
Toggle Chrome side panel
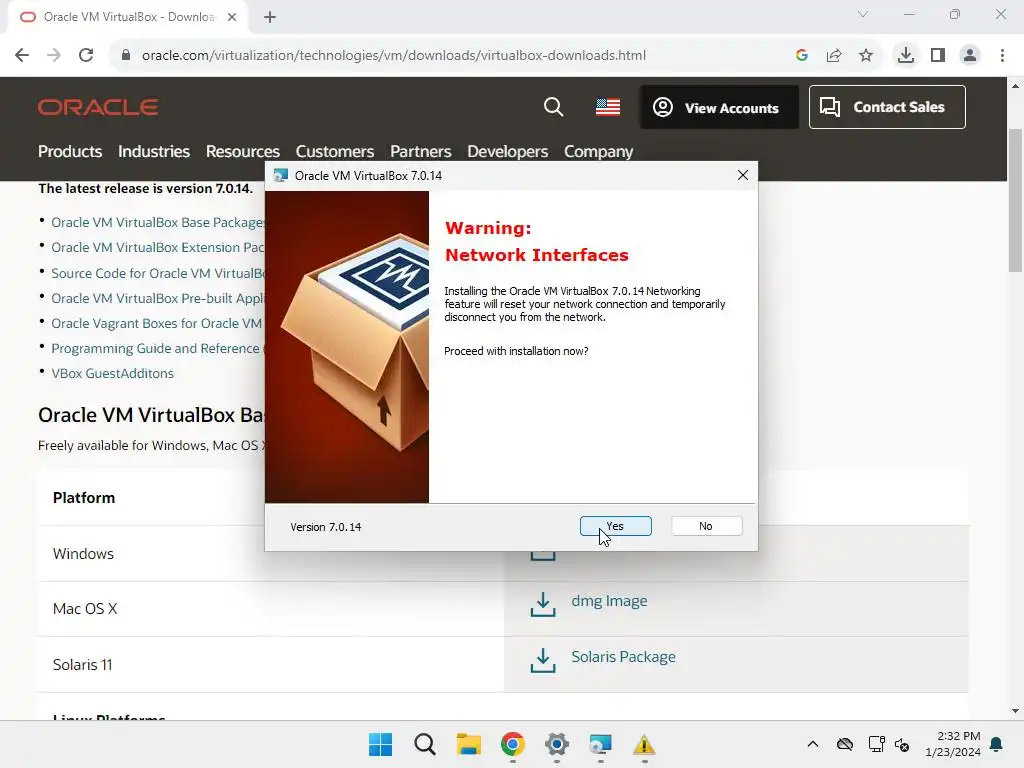(938, 55)
